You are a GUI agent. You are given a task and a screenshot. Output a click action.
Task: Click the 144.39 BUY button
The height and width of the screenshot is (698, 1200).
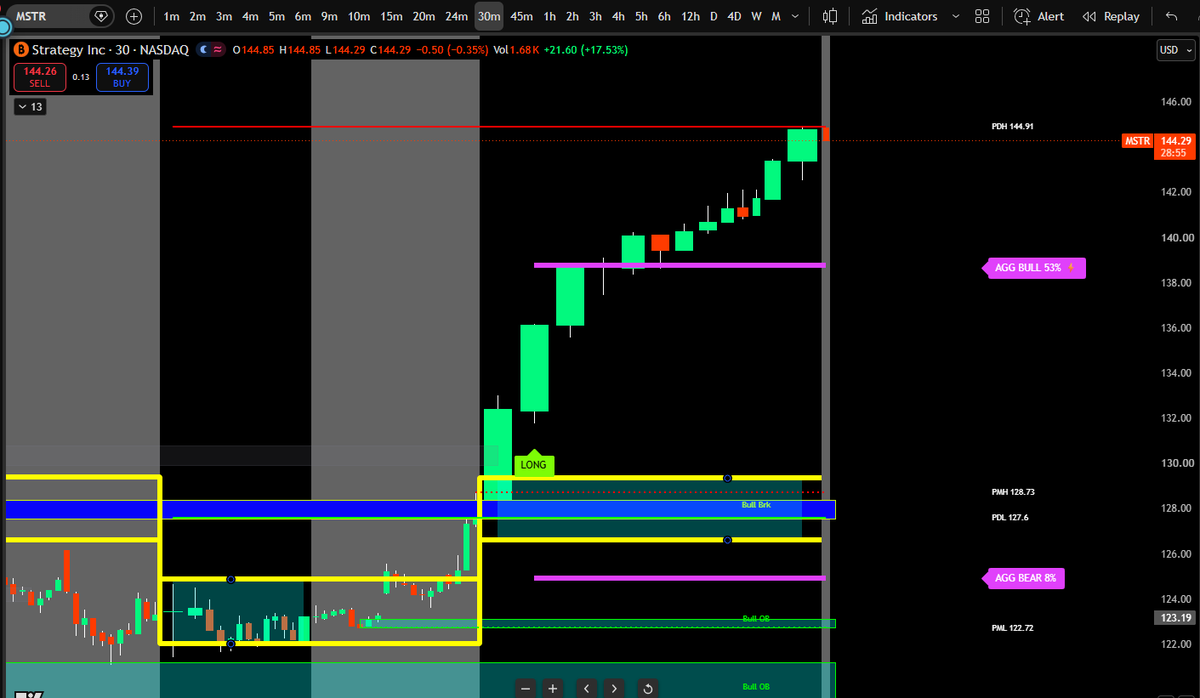click(121, 77)
